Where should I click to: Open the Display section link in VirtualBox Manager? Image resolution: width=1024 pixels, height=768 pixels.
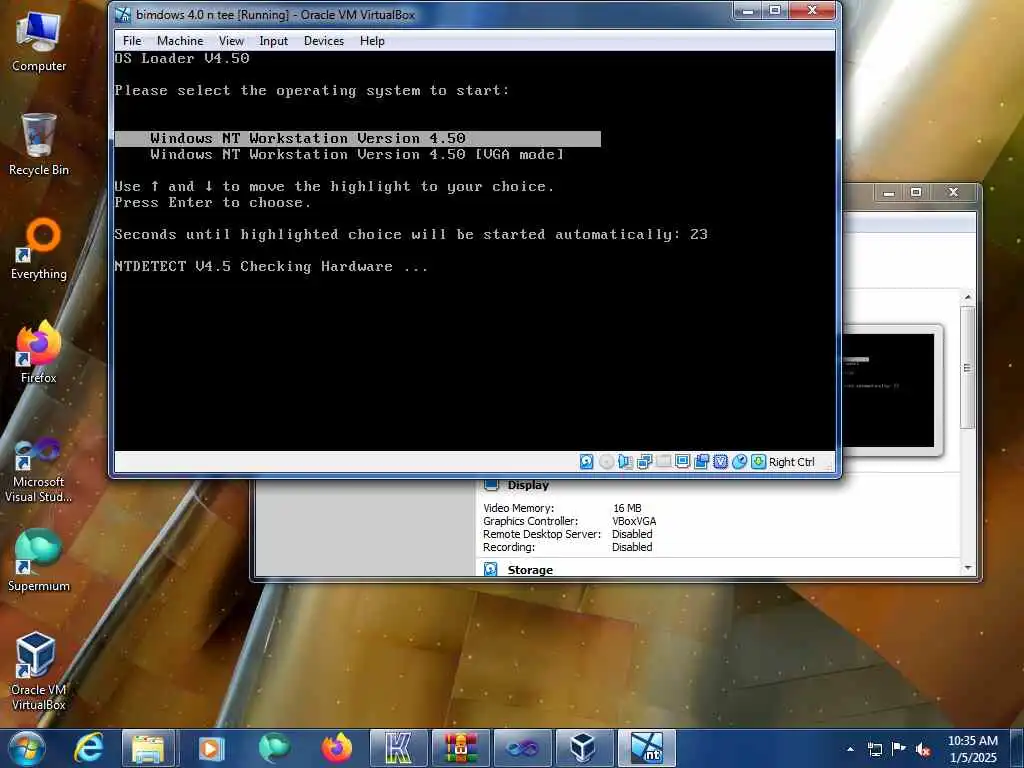(x=528, y=485)
